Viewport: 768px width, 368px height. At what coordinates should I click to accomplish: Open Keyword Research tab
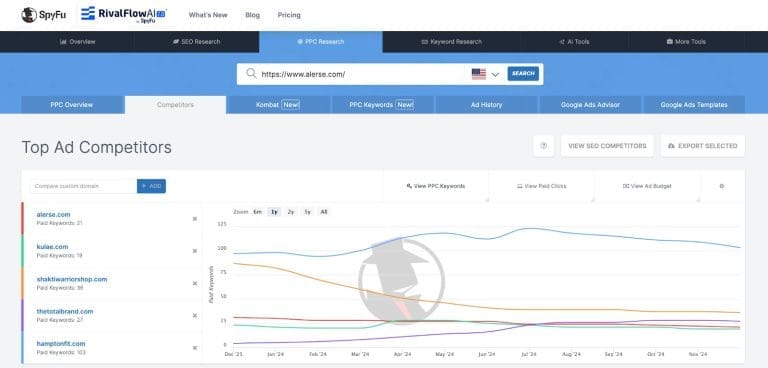451,42
